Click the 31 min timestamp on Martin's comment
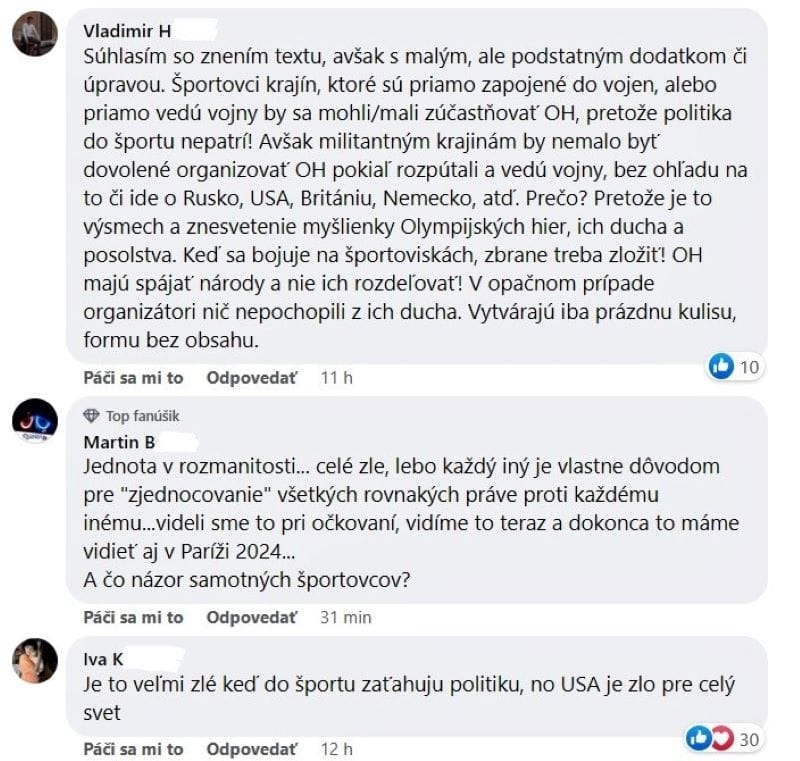This screenshot has width=800, height=761. point(345,617)
